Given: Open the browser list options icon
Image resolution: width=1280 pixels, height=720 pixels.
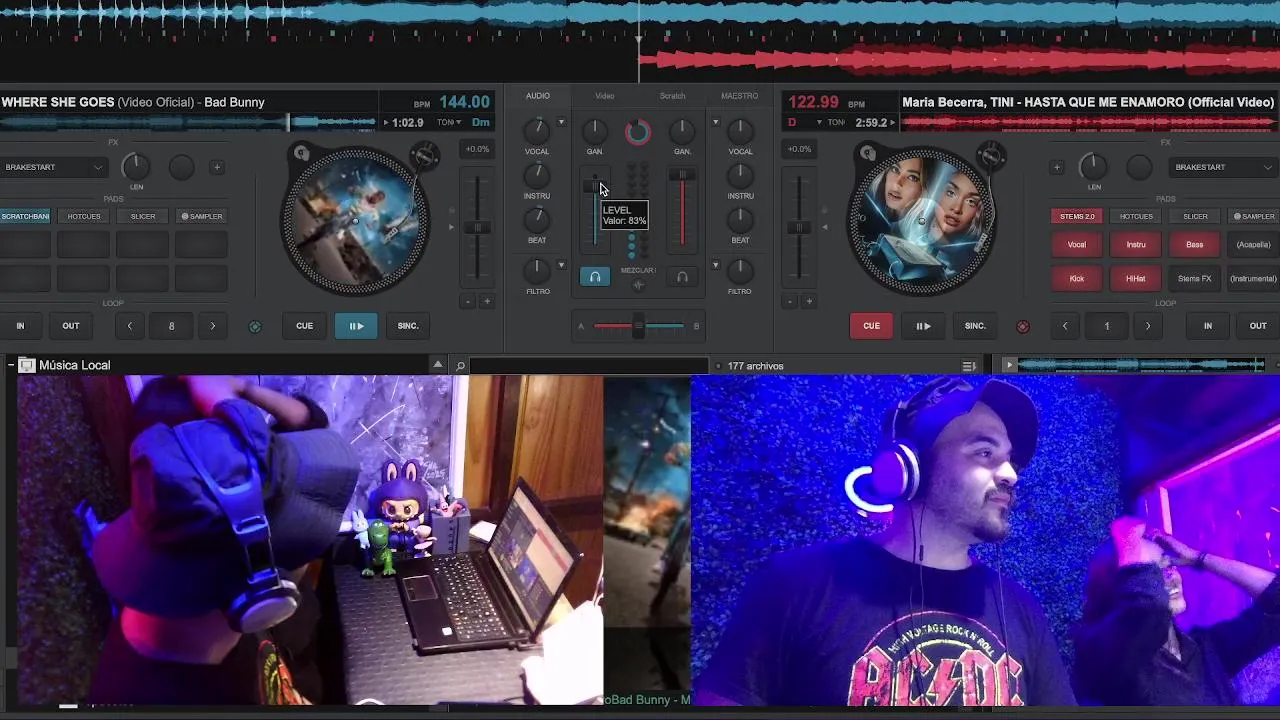Looking at the screenshot, I should pyautogui.click(x=969, y=366).
